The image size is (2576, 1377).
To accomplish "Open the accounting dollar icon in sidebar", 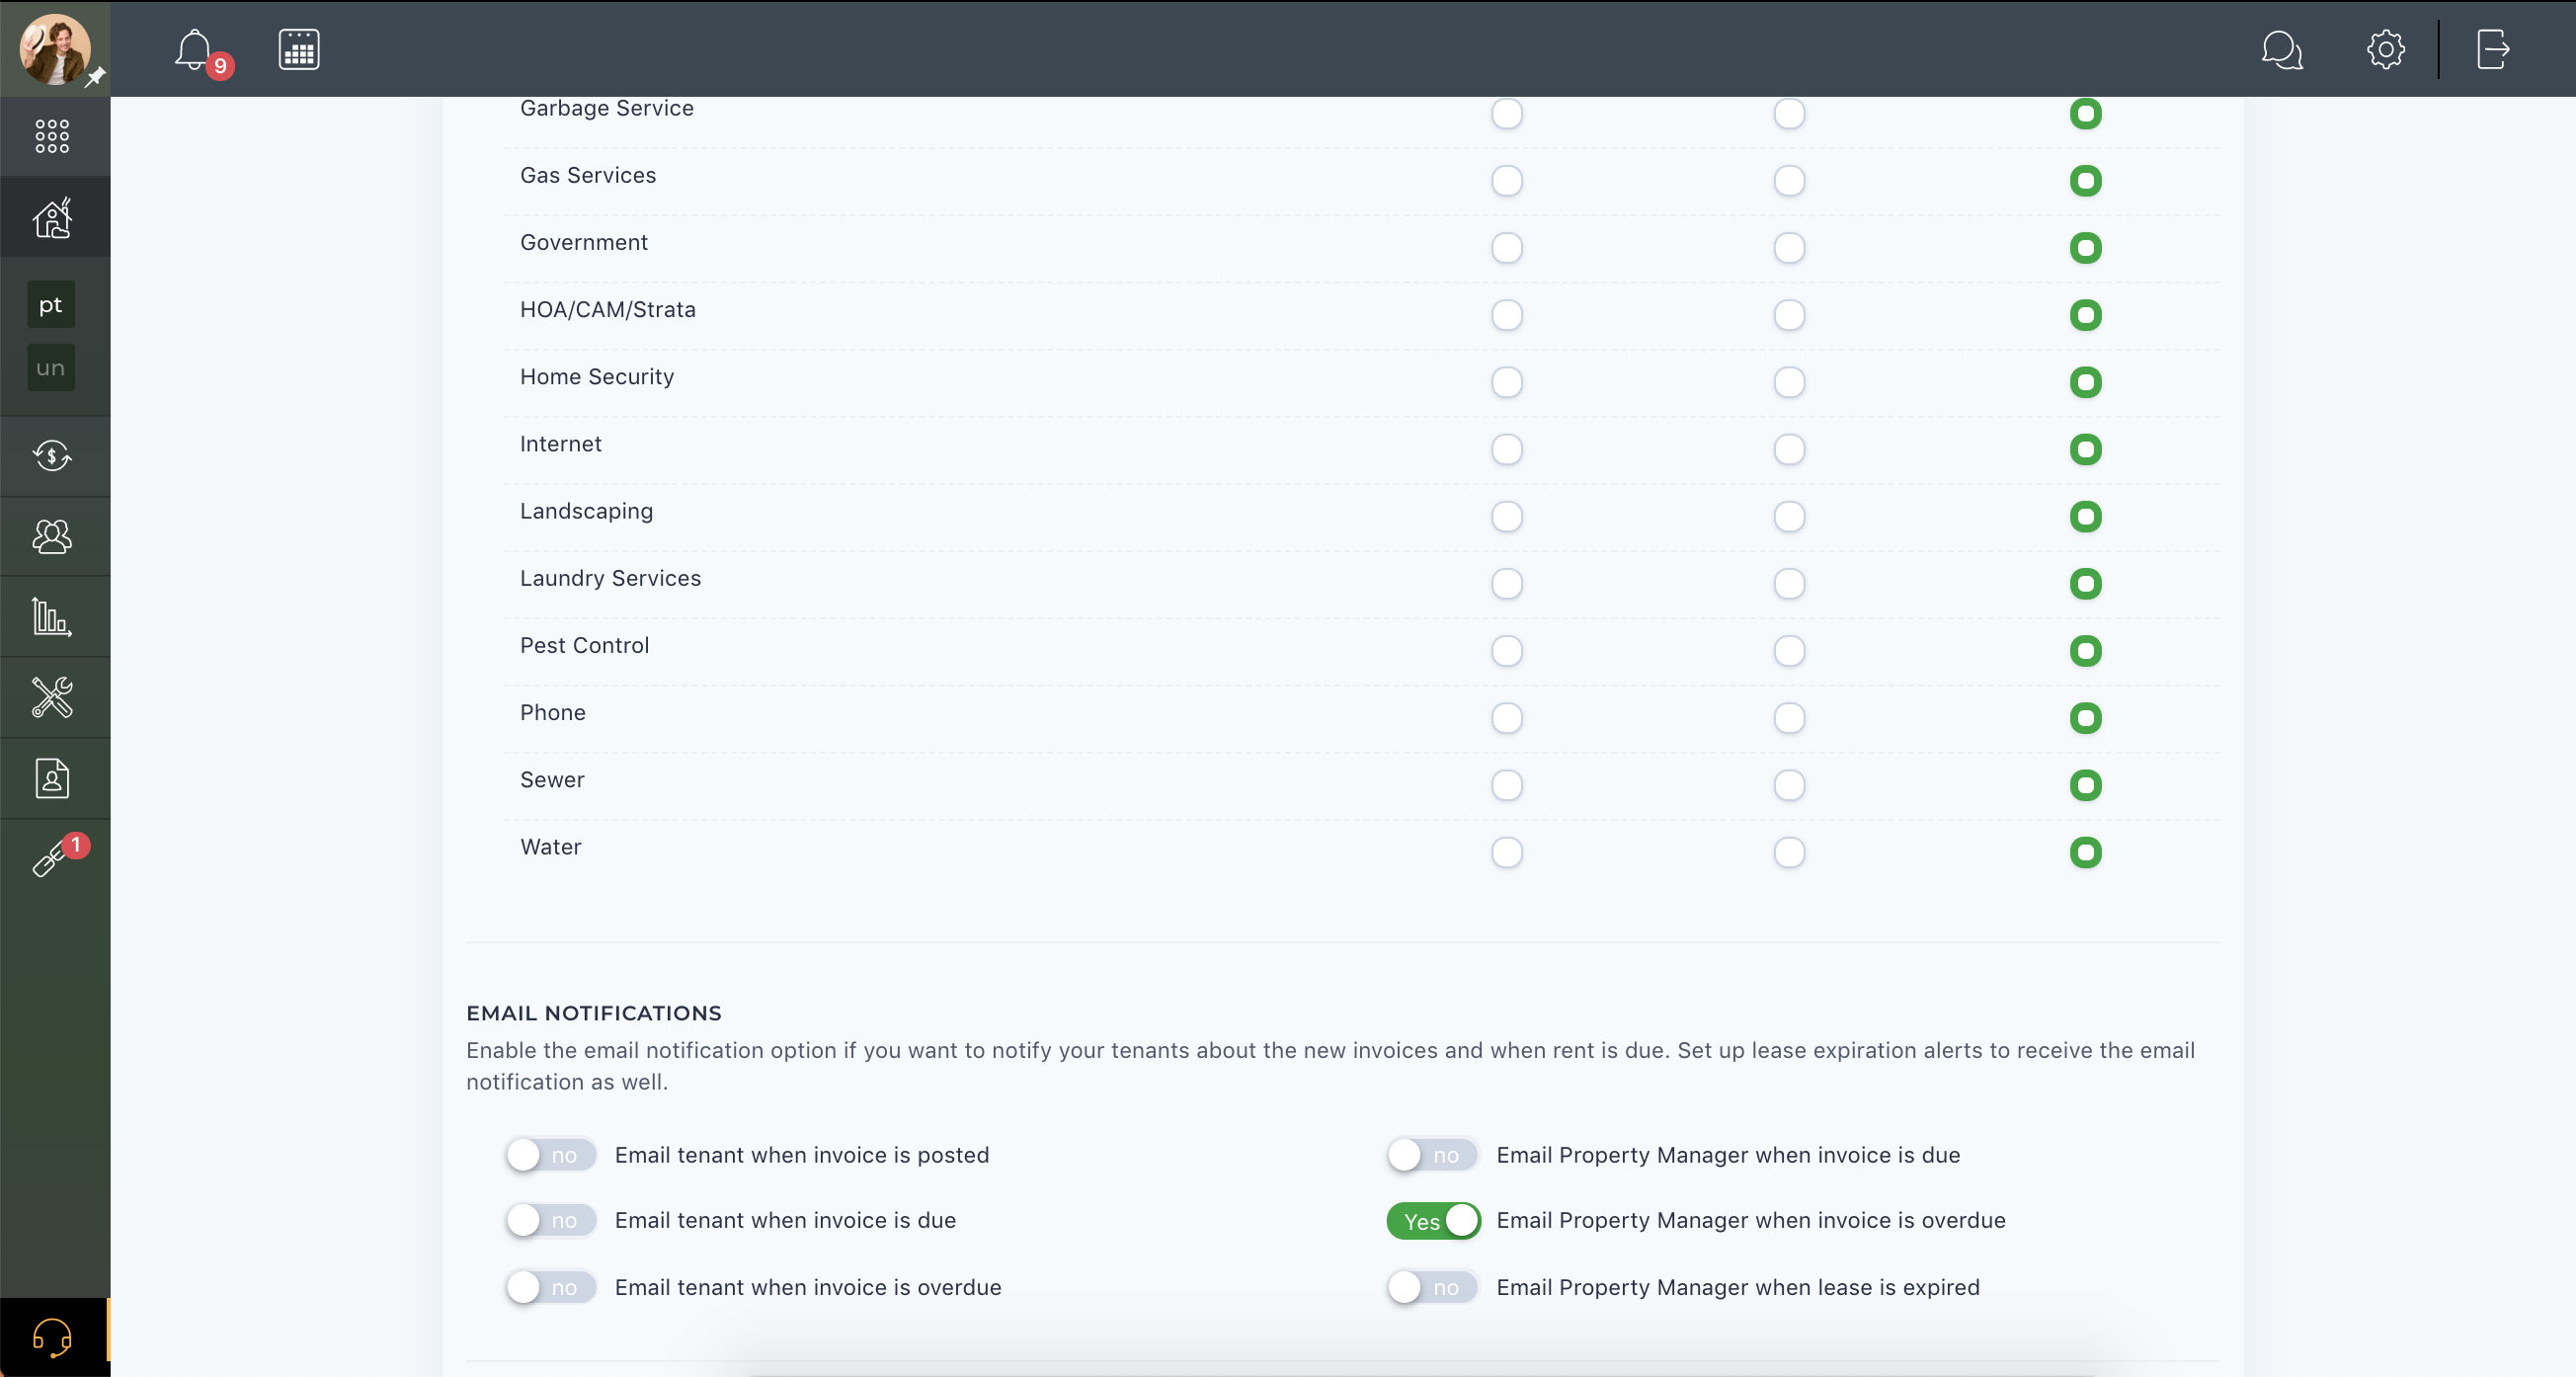I will tap(52, 456).
